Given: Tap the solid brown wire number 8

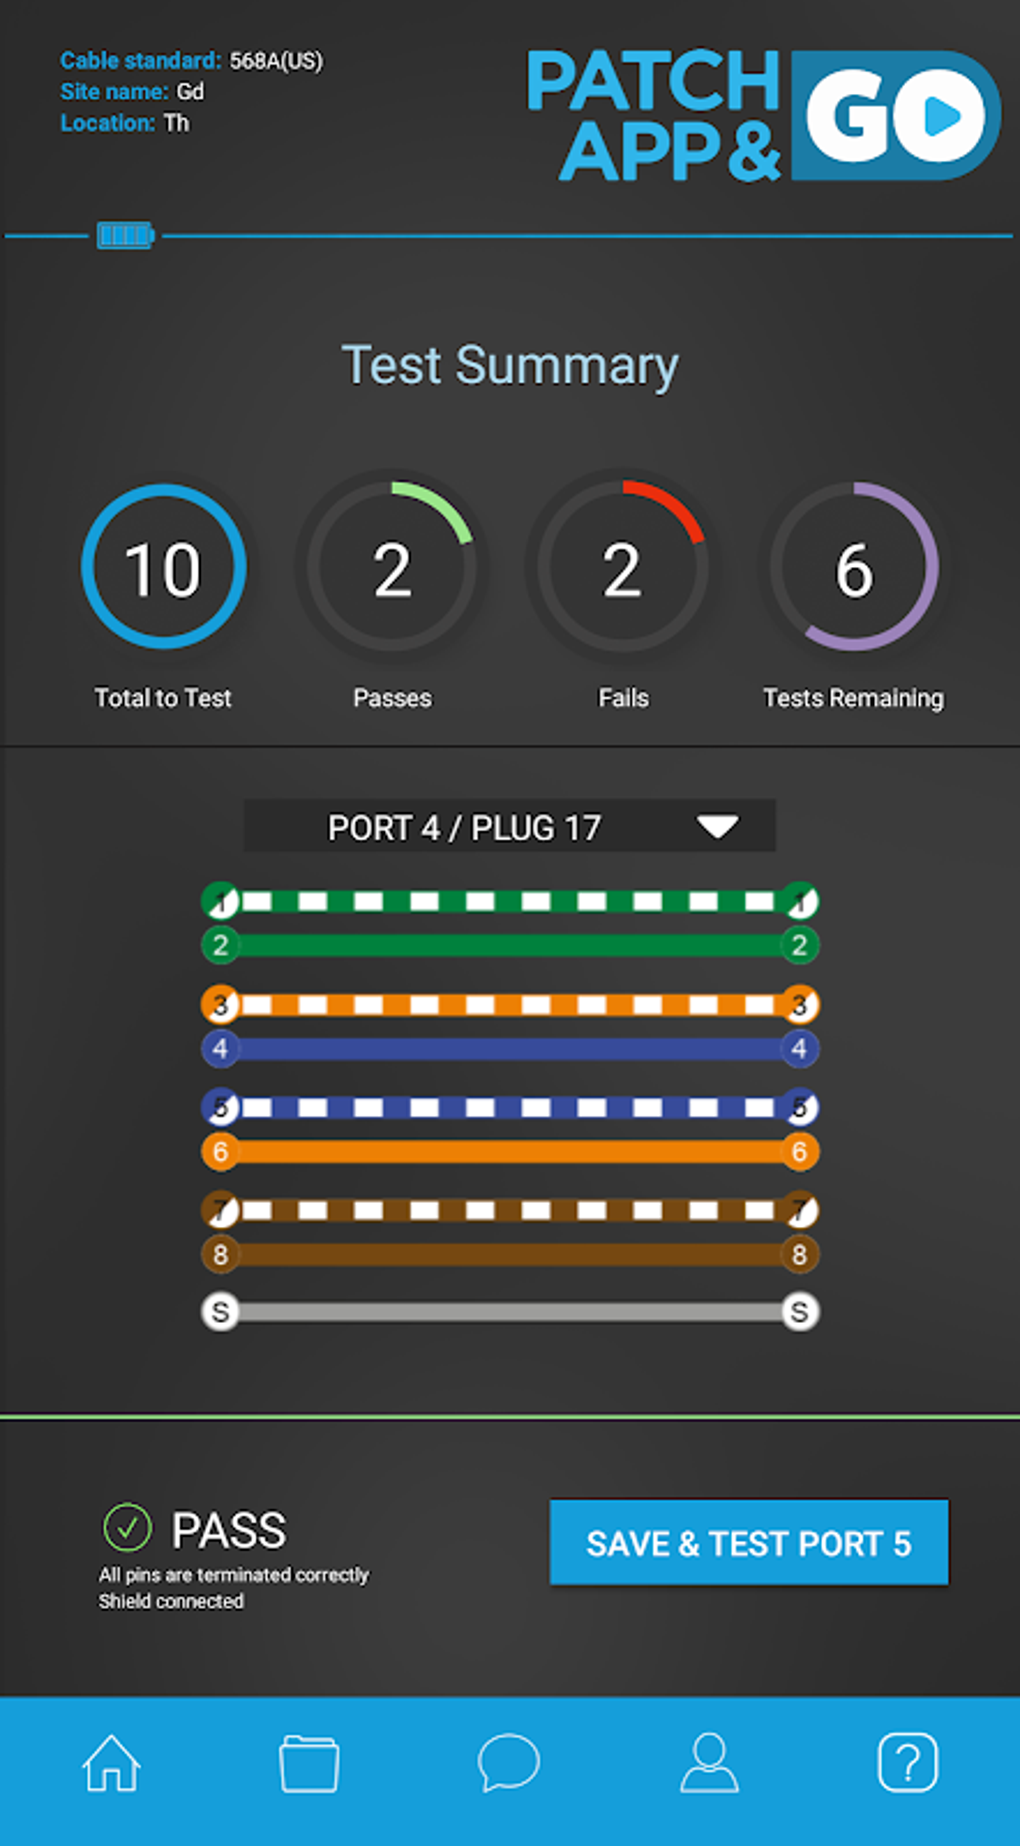Looking at the screenshot, I should (510, 1255).
